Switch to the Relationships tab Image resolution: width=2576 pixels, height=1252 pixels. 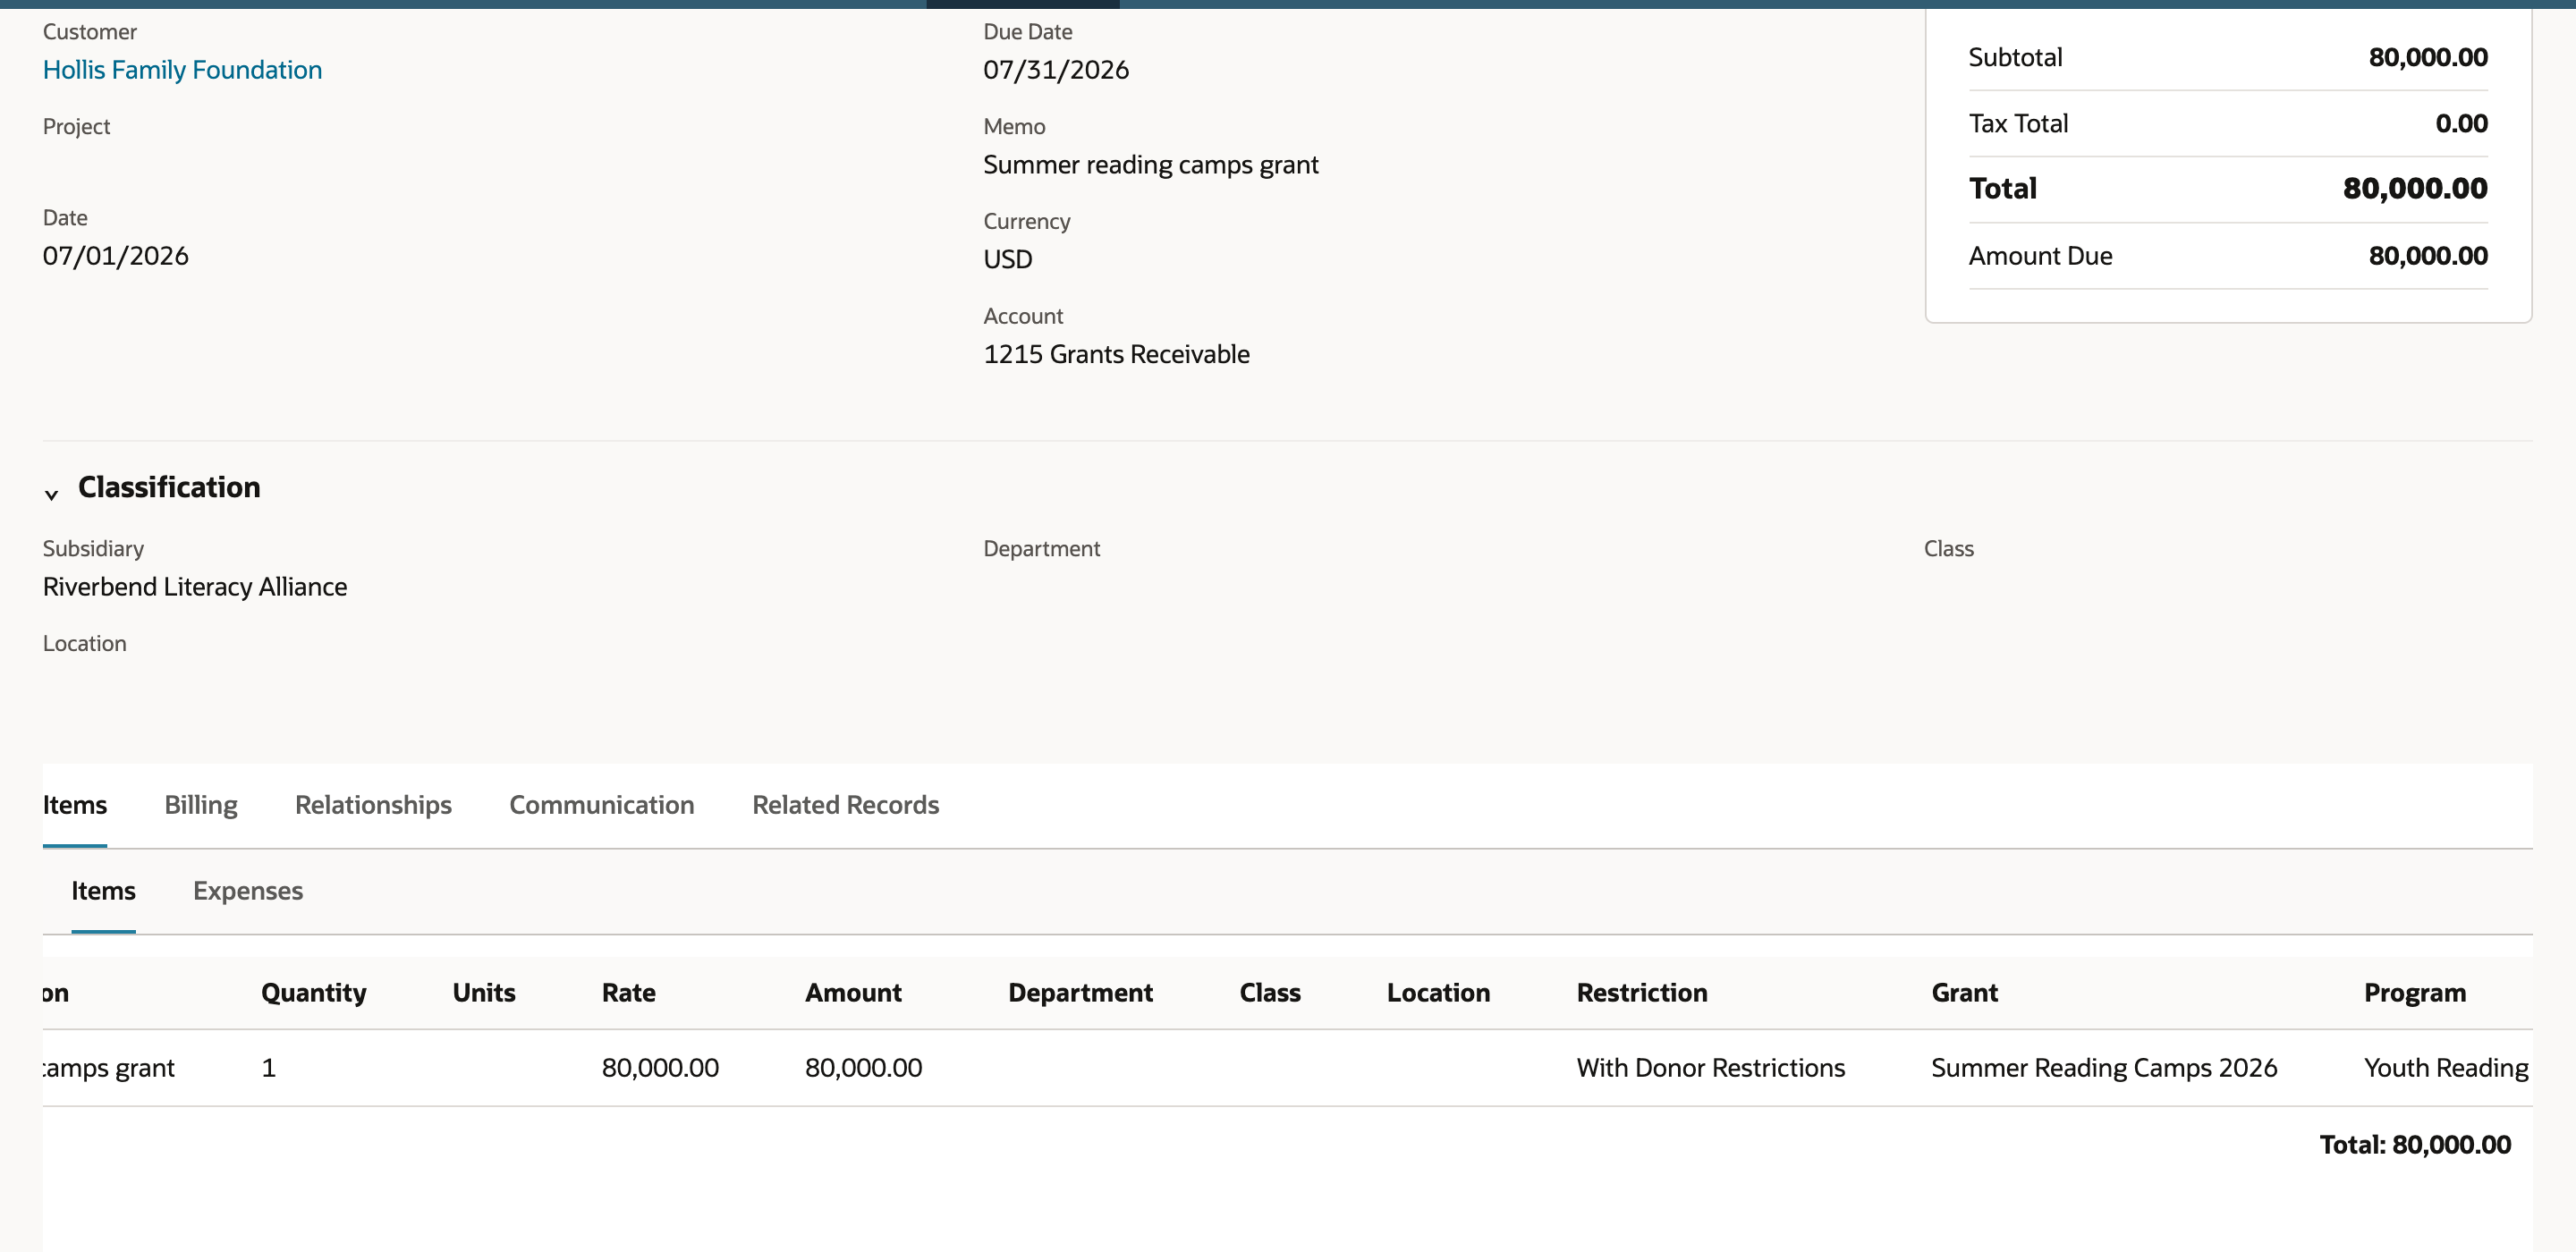pyautogui.click(x=373, y=805)
